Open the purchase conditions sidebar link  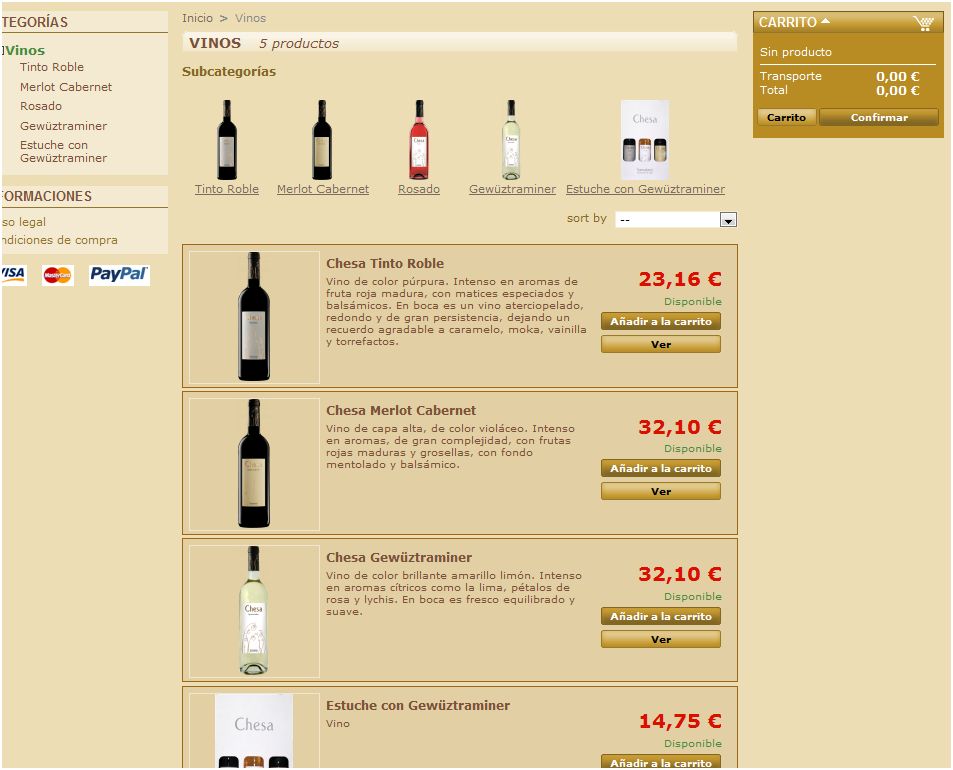click(x=59, y=240)
